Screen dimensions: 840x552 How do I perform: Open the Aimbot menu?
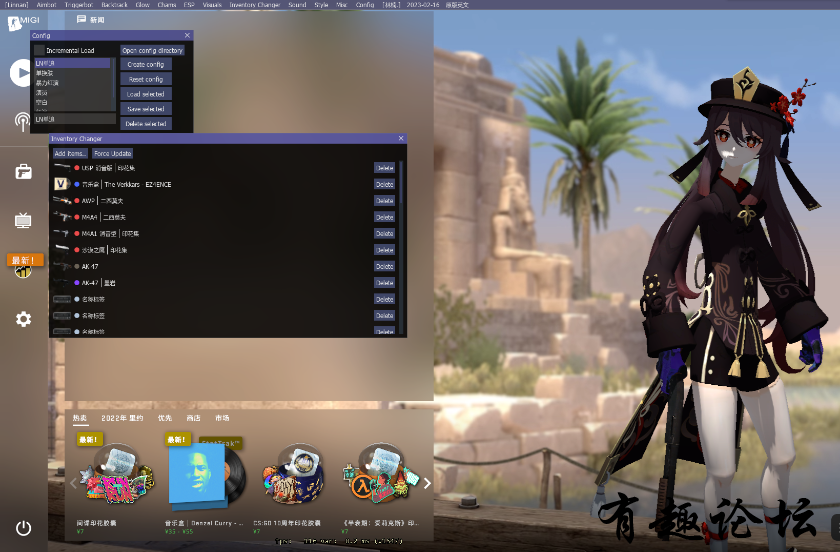pyautogui.click(x=46, y=4)
